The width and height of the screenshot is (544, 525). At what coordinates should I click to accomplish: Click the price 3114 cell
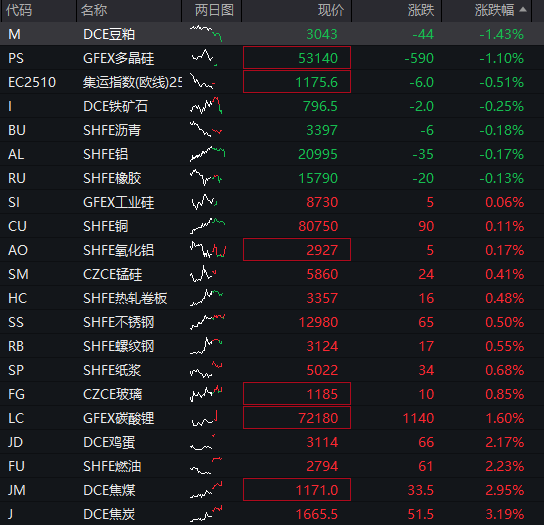322,442
